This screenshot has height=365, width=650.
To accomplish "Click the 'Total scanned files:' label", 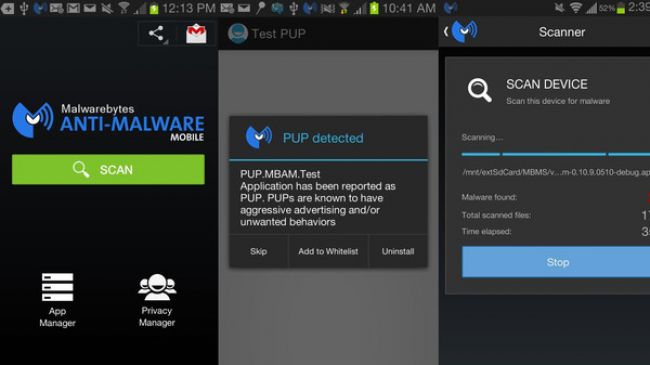I will [x=496, y=215].
